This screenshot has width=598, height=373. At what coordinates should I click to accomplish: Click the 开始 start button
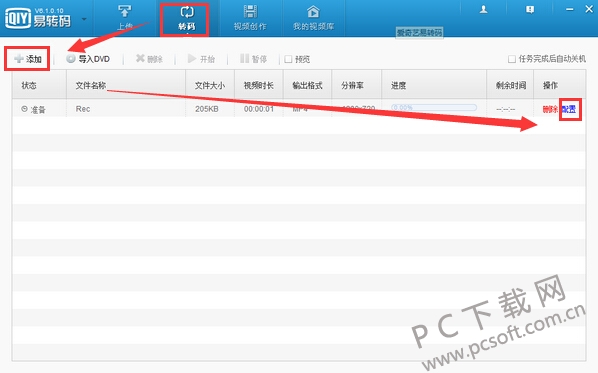tap(201, 59)
